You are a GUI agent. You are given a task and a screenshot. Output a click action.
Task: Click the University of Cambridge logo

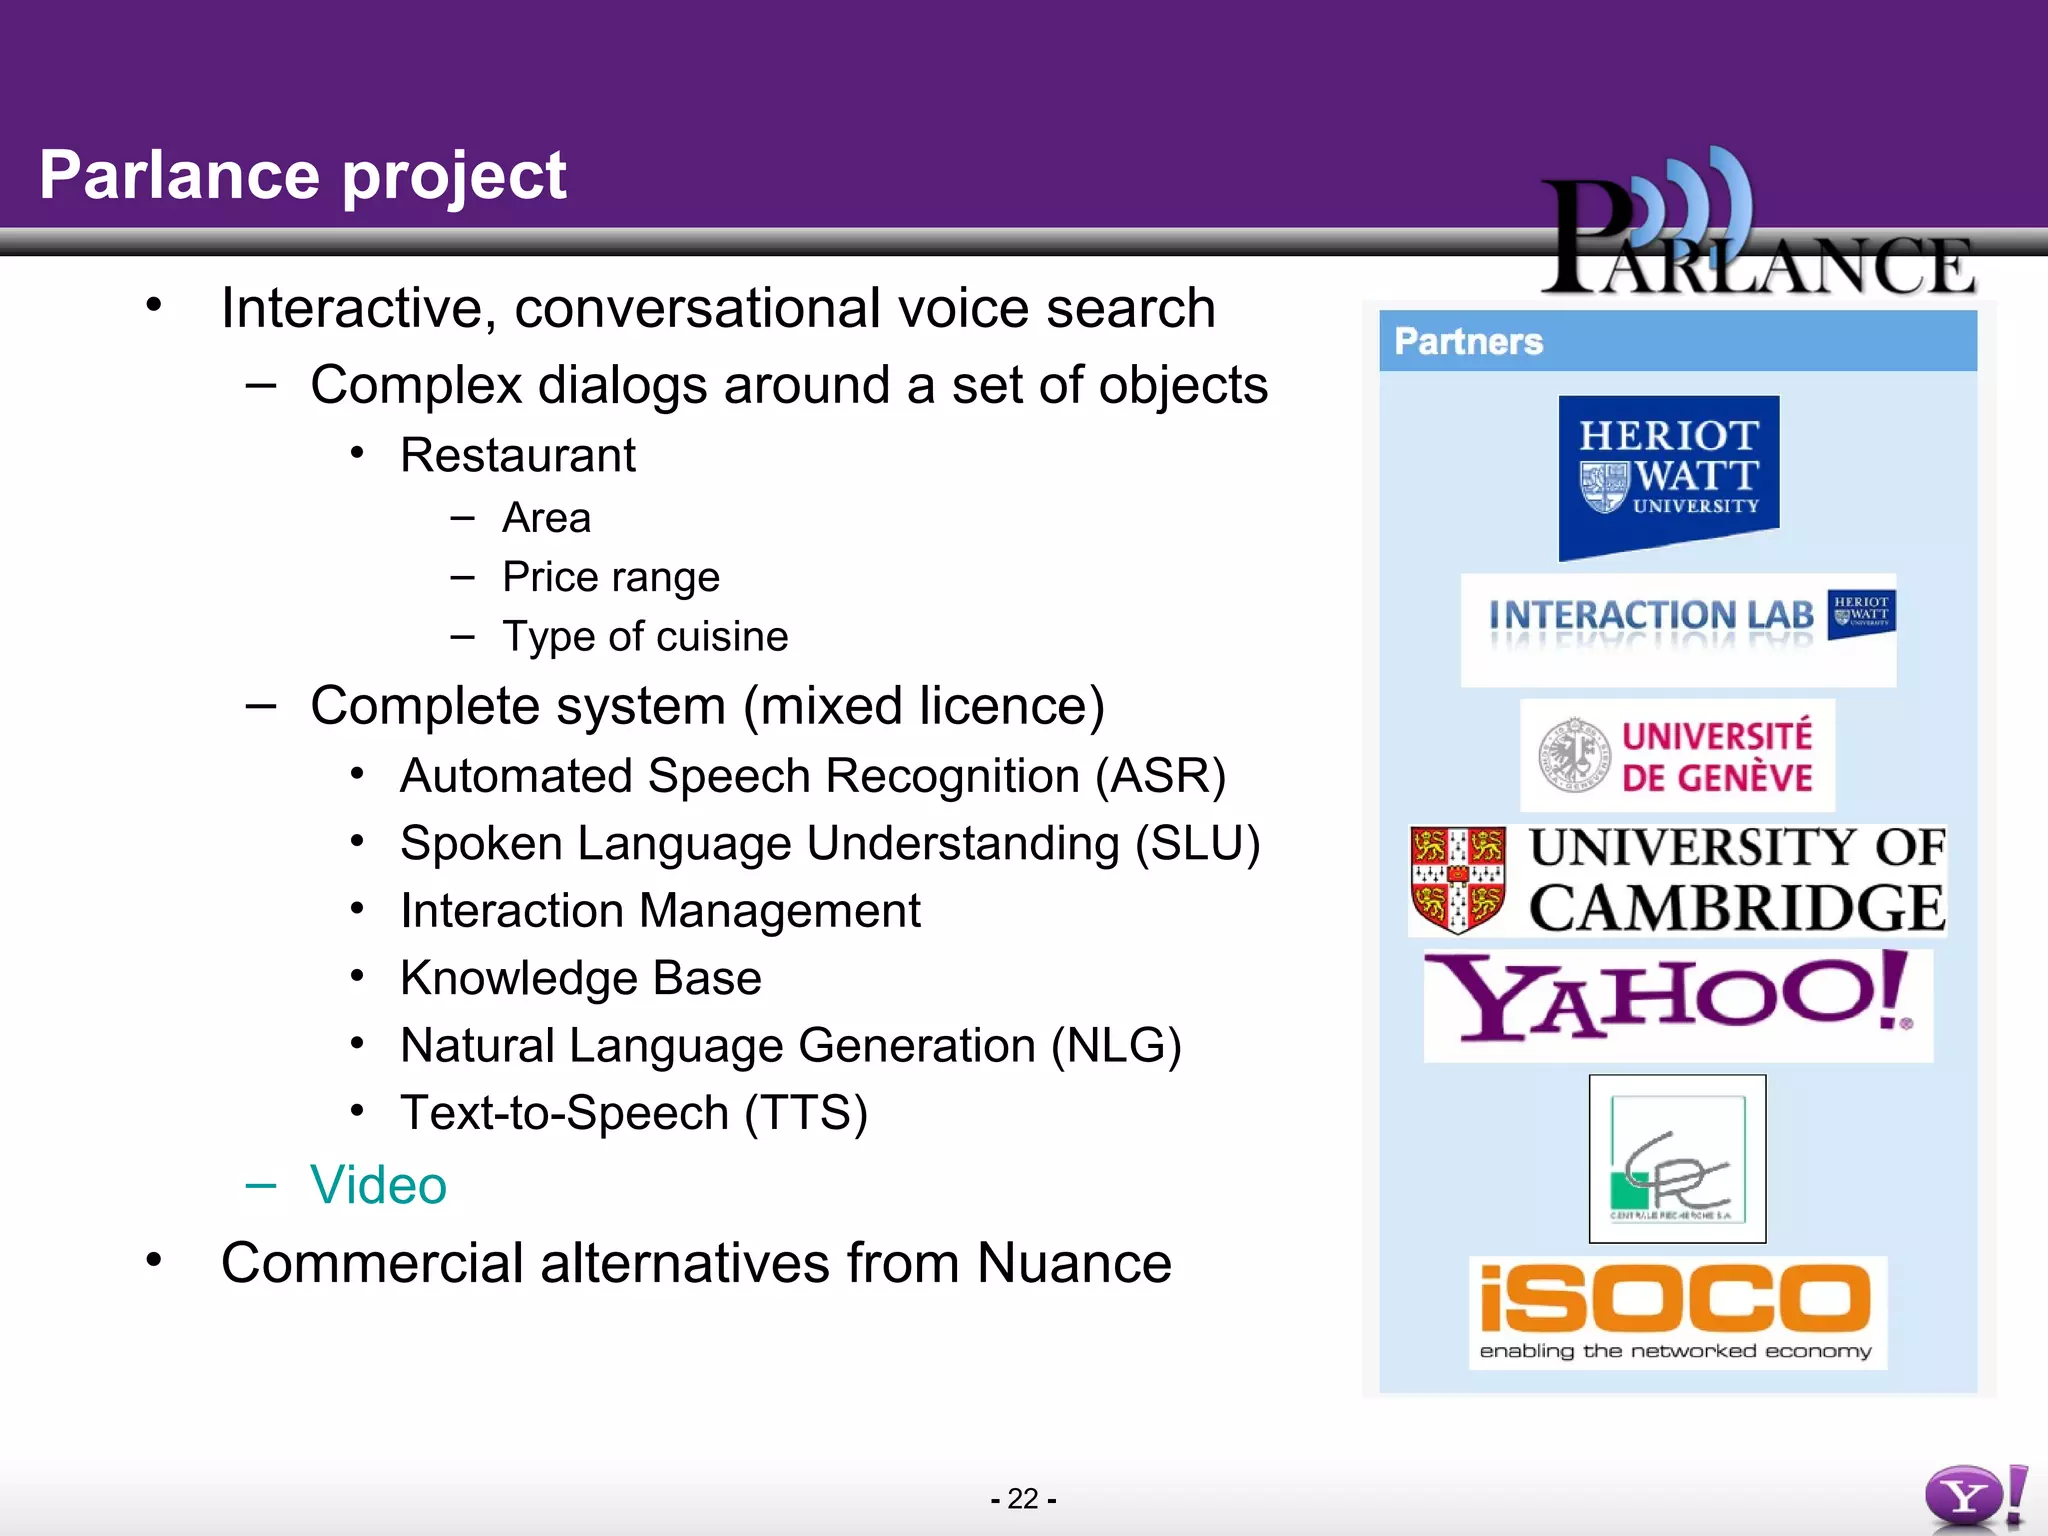pos(1678,880)
